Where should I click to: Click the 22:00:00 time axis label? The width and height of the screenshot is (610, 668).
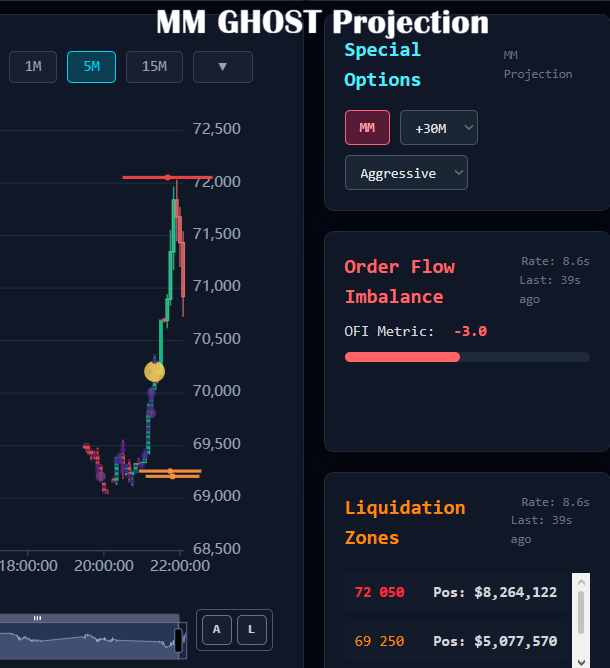pos(180,566)
